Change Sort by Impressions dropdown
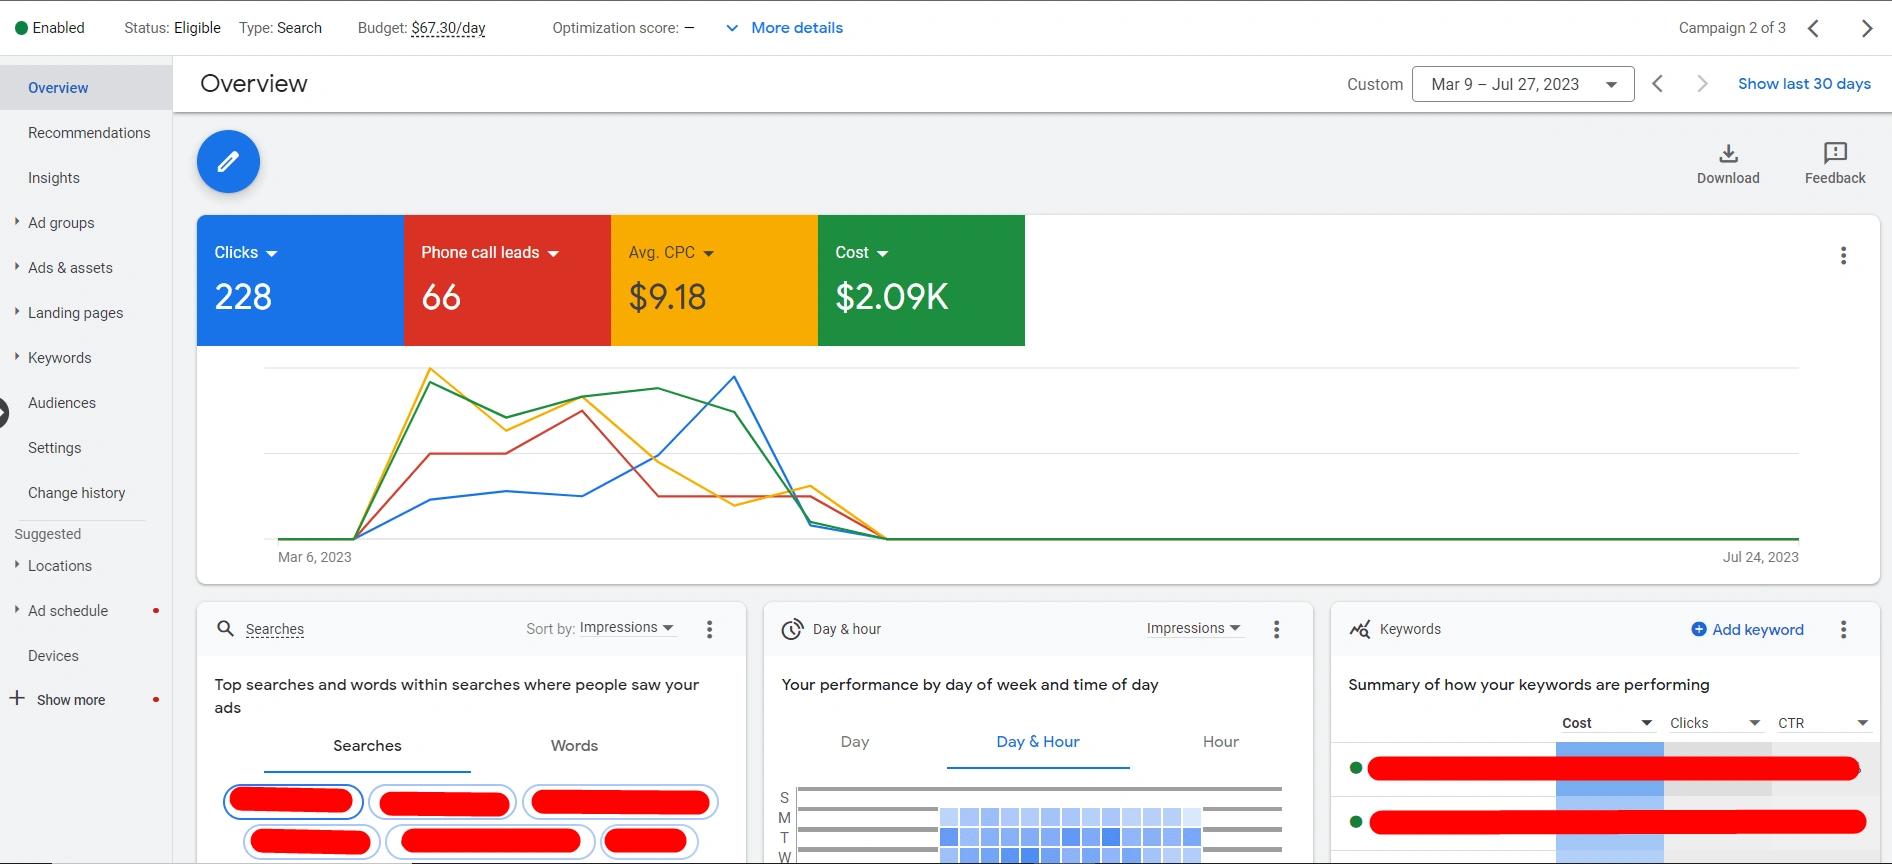 tap(627, 628)
